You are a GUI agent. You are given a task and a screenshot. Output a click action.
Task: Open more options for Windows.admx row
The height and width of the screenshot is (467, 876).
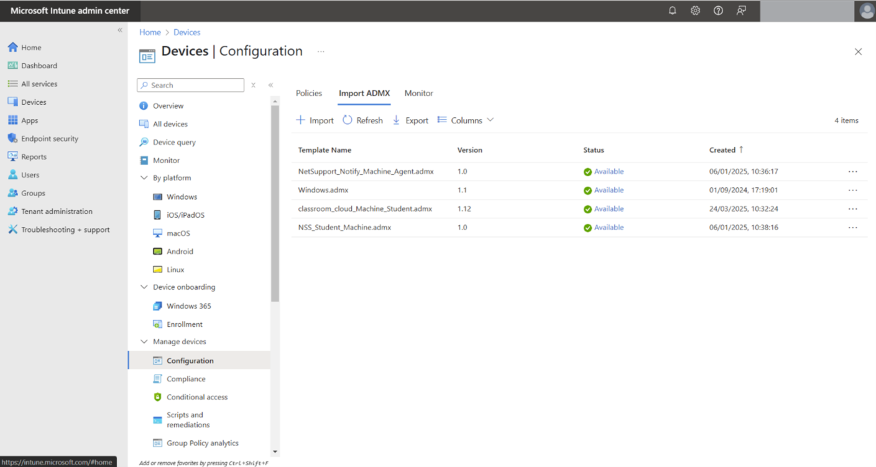point(853,190)
